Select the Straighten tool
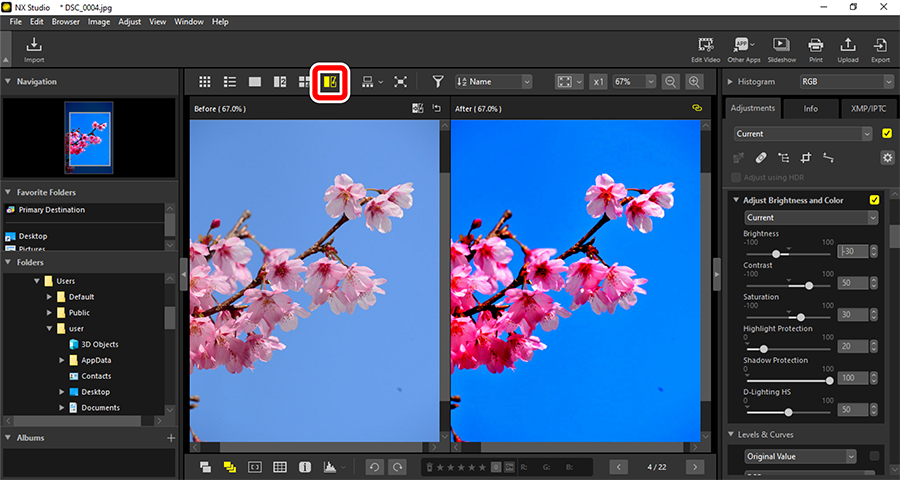The width and height of the screenshot is (900, 480). (x=828, y=157)
